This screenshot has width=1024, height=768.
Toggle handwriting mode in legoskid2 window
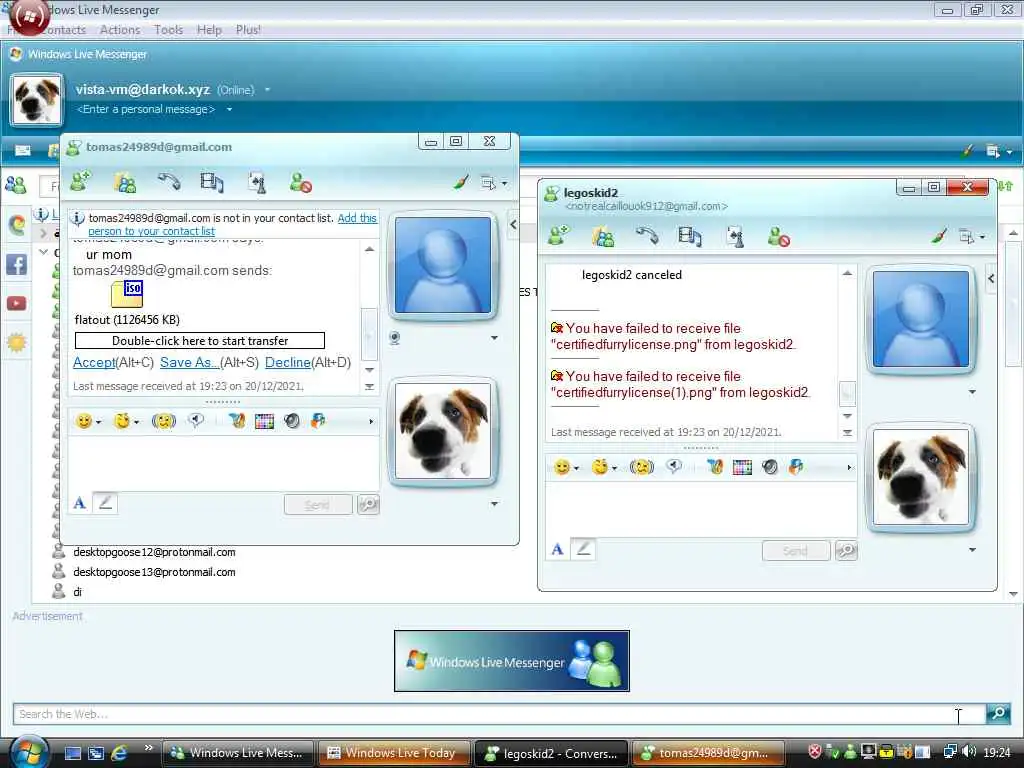[x=583, y=549]
